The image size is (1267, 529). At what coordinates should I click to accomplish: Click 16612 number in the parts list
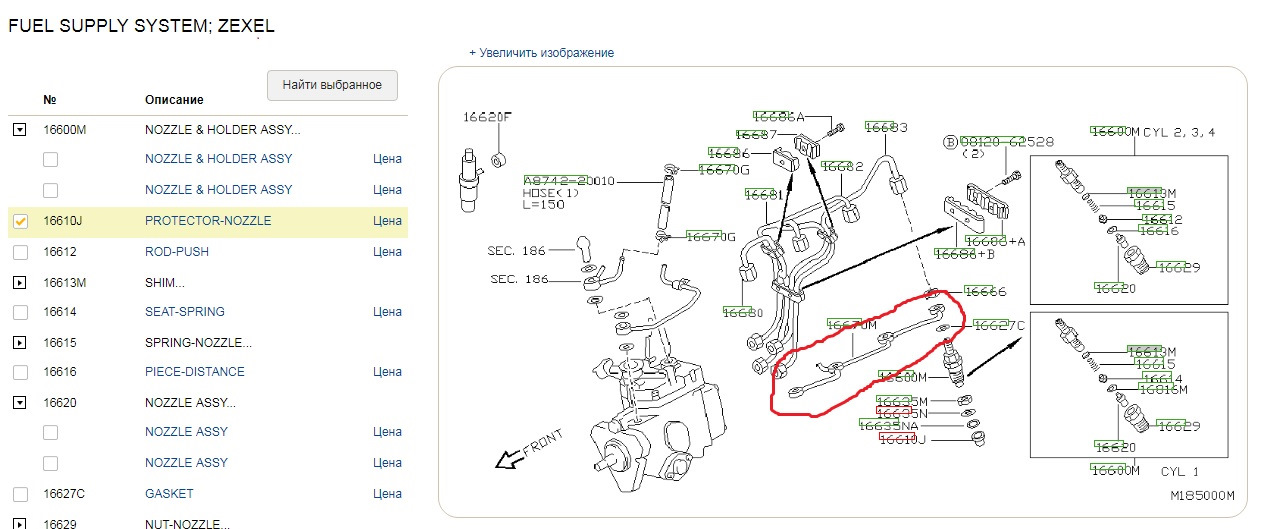click(60, 252)
